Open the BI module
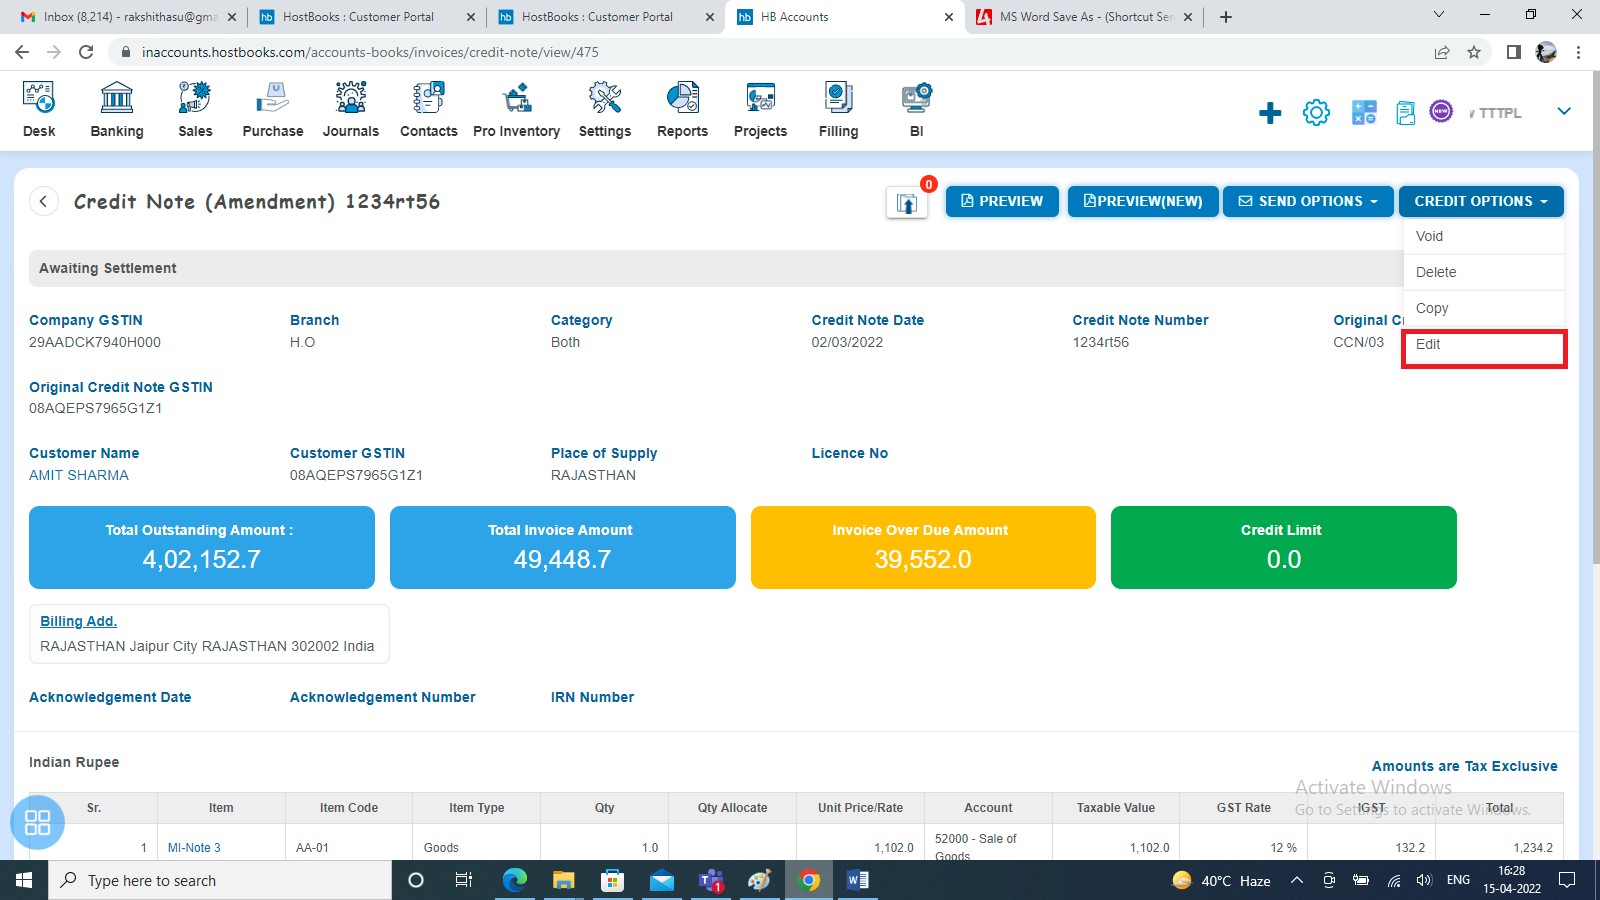The height and width of the screenshot is (900, 1600). (917, 110)
